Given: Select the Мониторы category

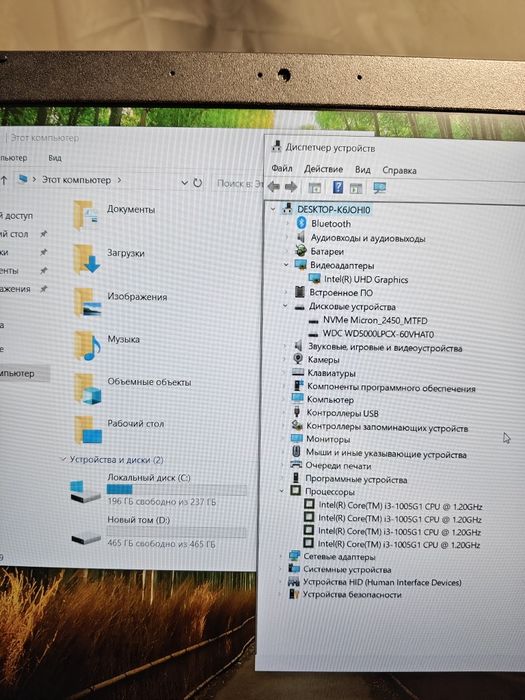Looking at the screenshot, I should pyautogui.click(x=328, y=439).
